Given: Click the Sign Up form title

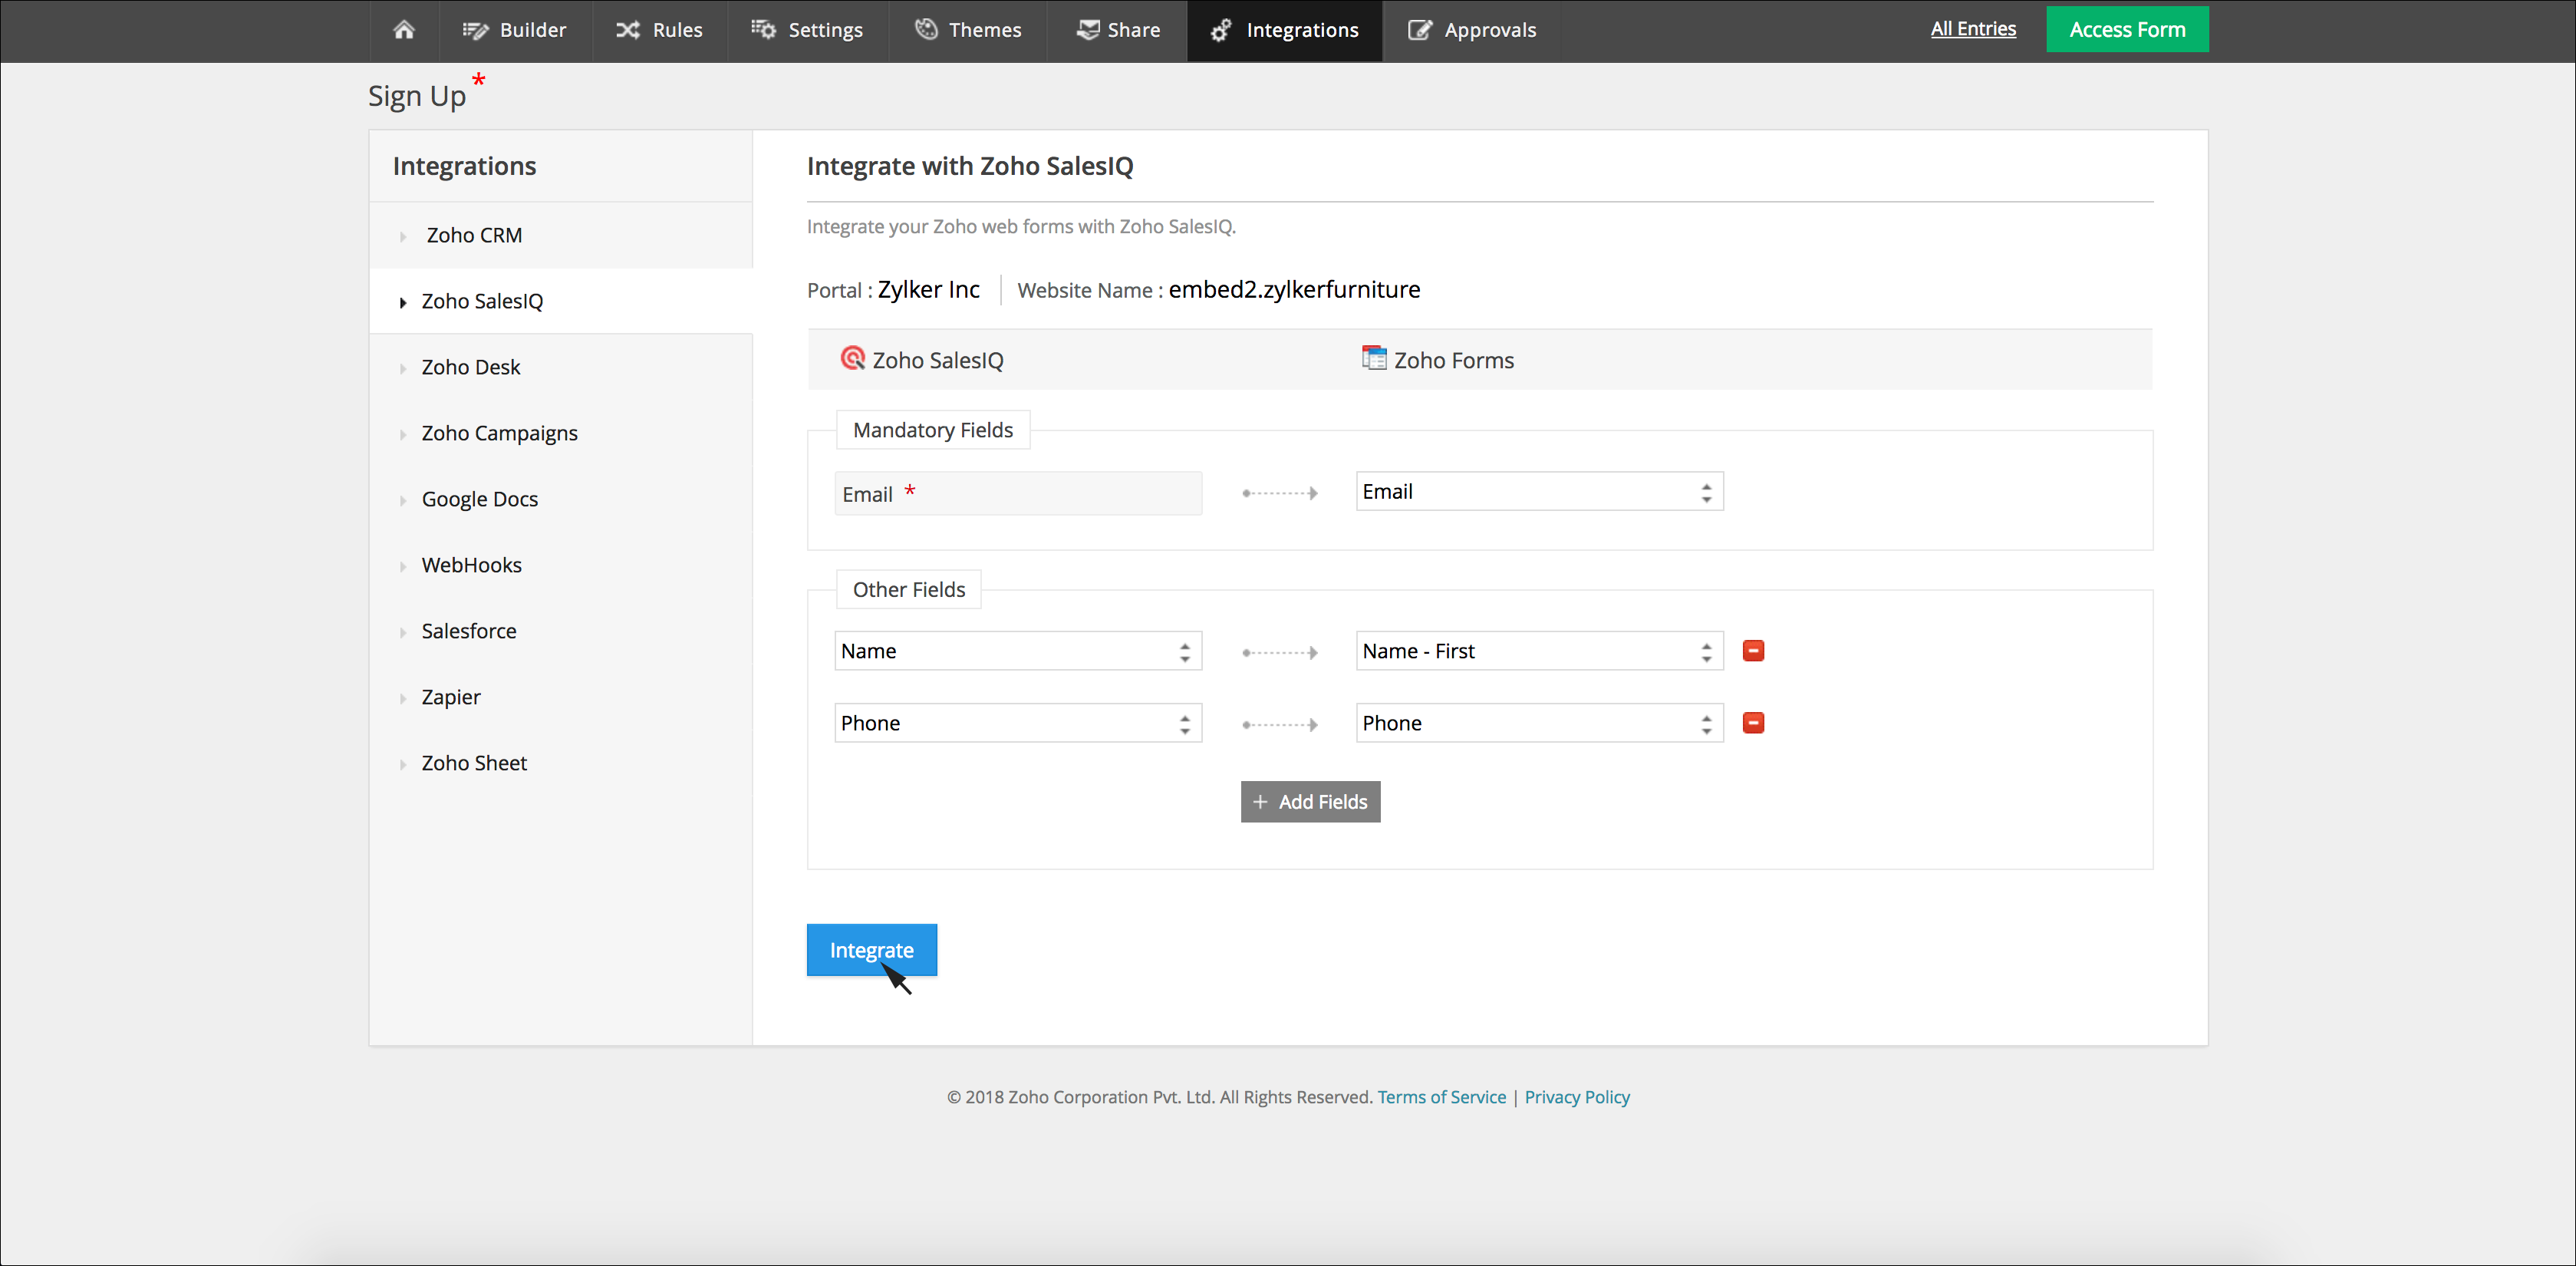Looking at the screenshot, I should point(417,96).
